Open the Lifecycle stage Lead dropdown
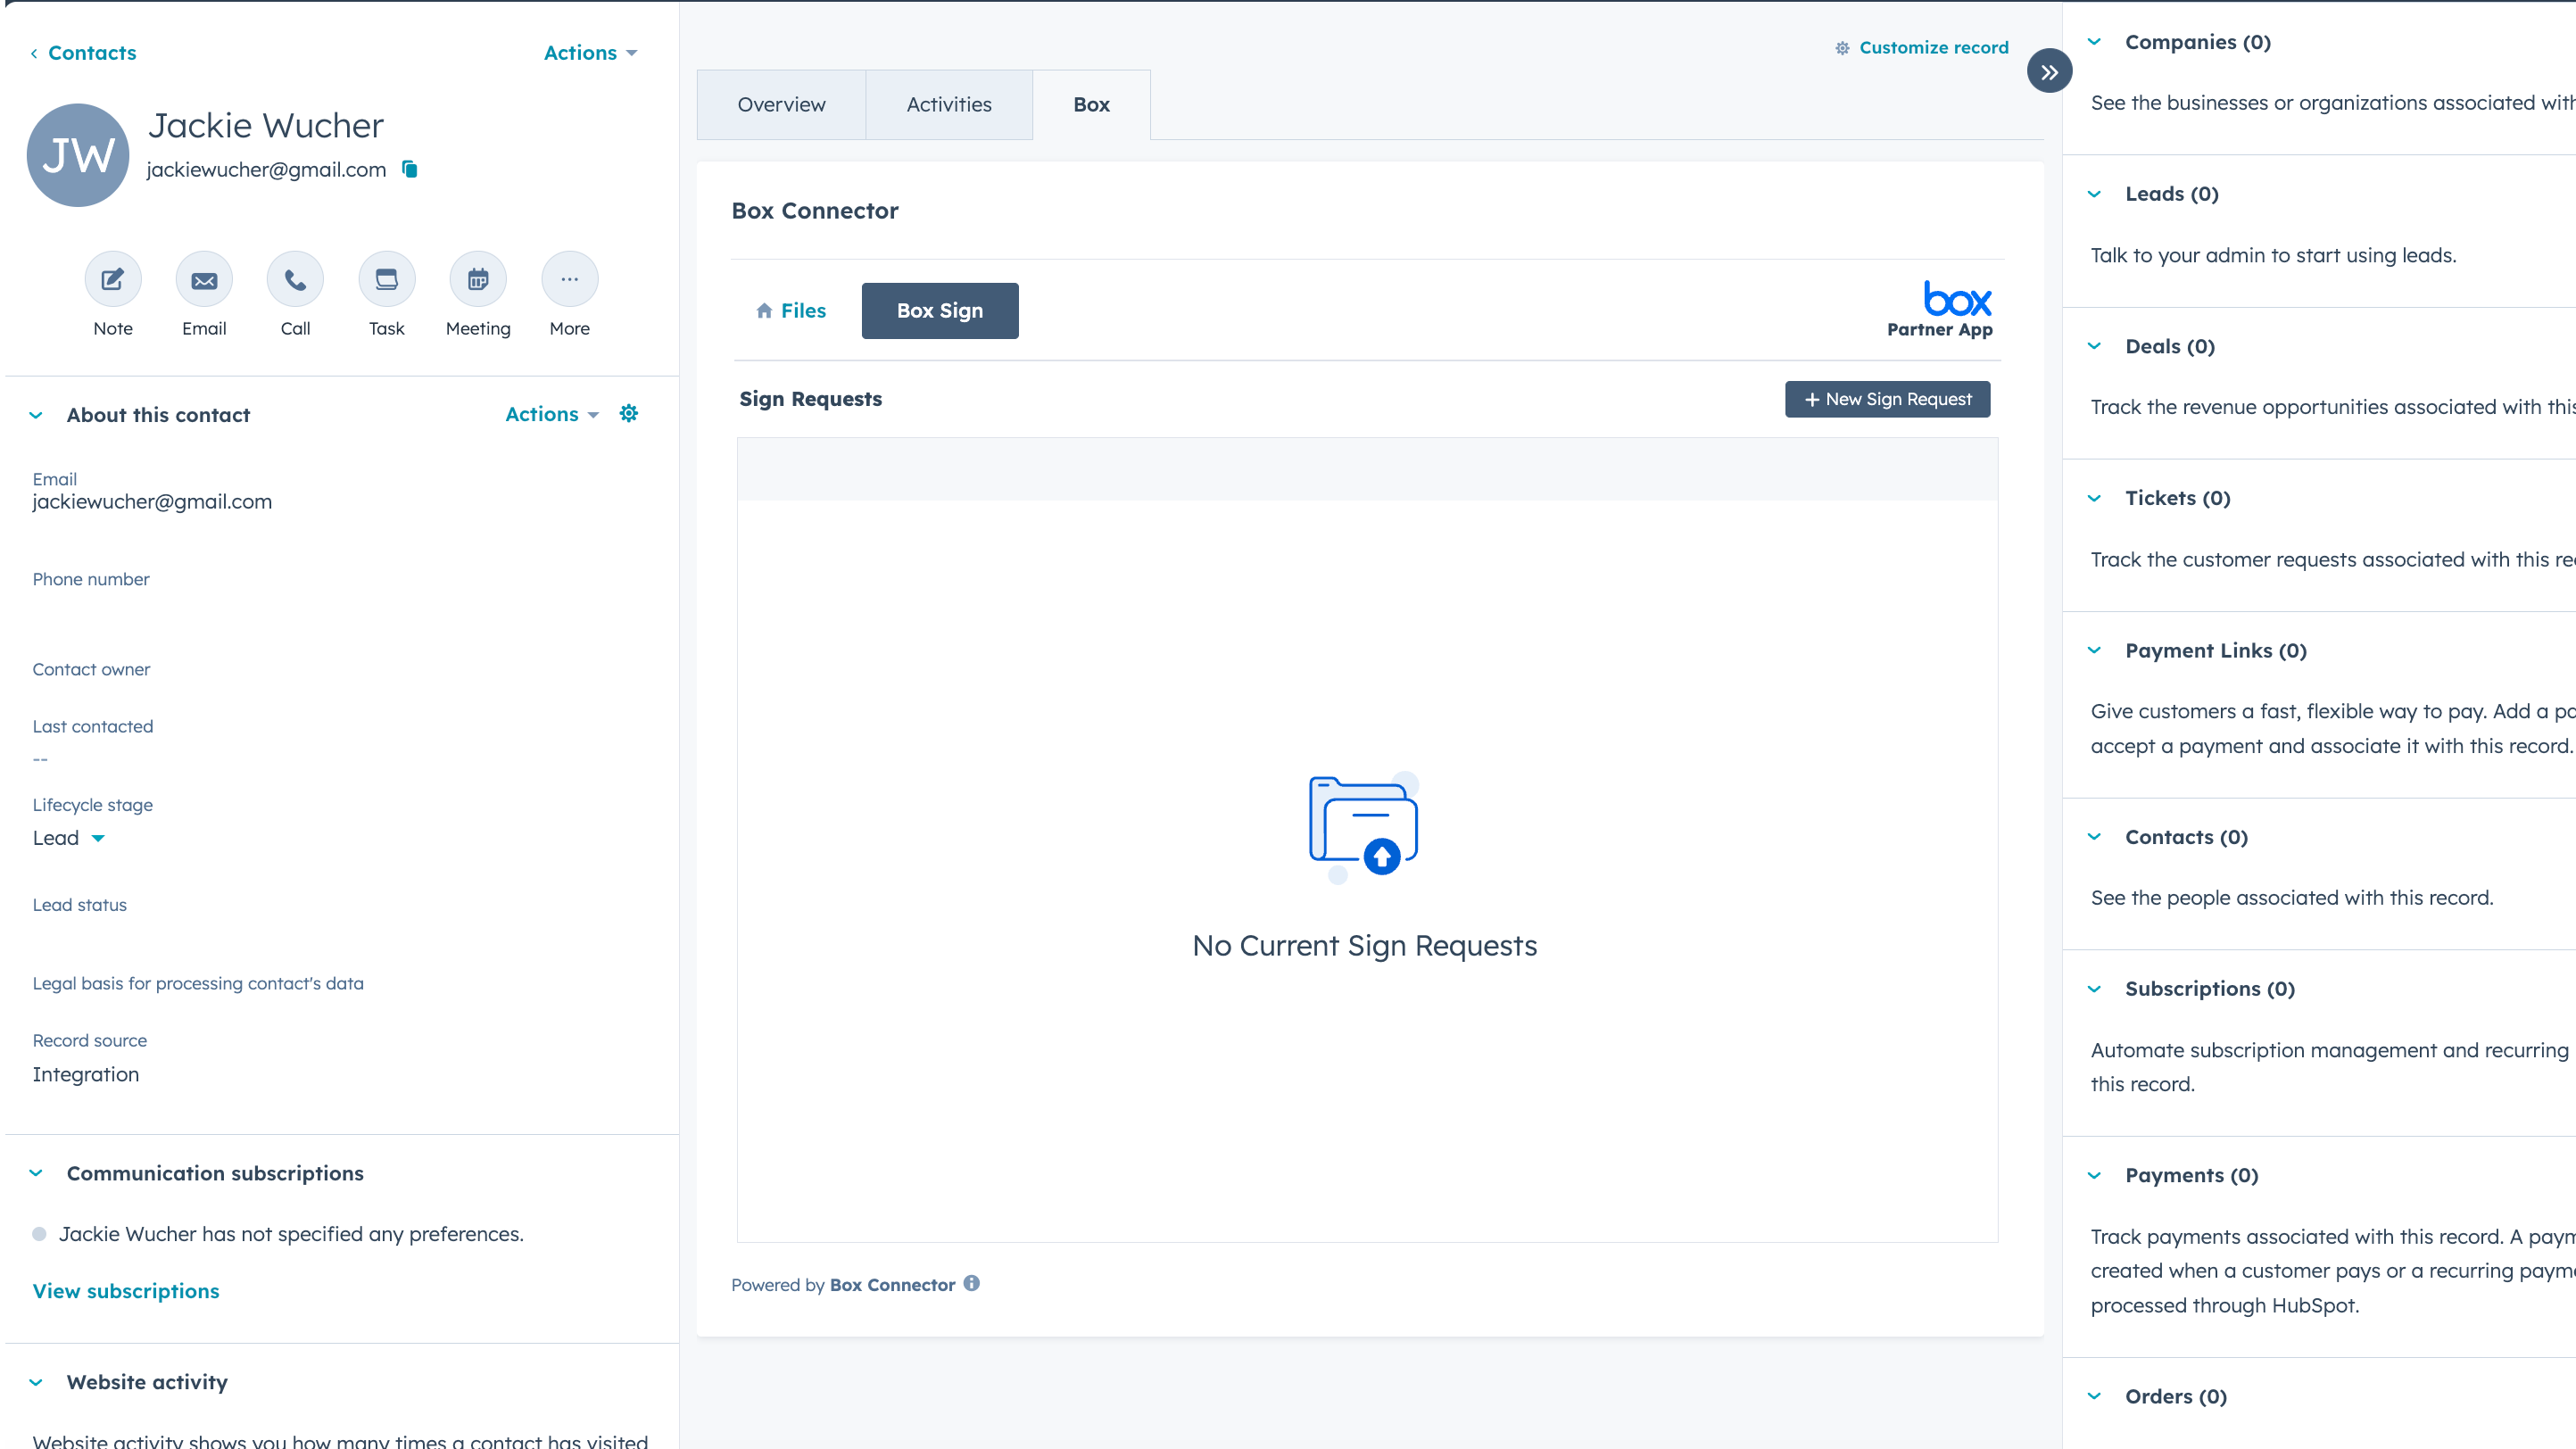This screenshot has height=1449, width=2576. tap(68, 838)
